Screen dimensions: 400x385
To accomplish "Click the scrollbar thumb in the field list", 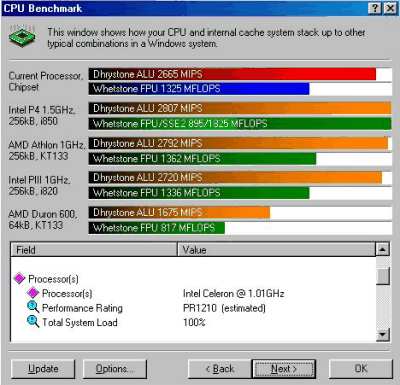I will pos(382,276).
